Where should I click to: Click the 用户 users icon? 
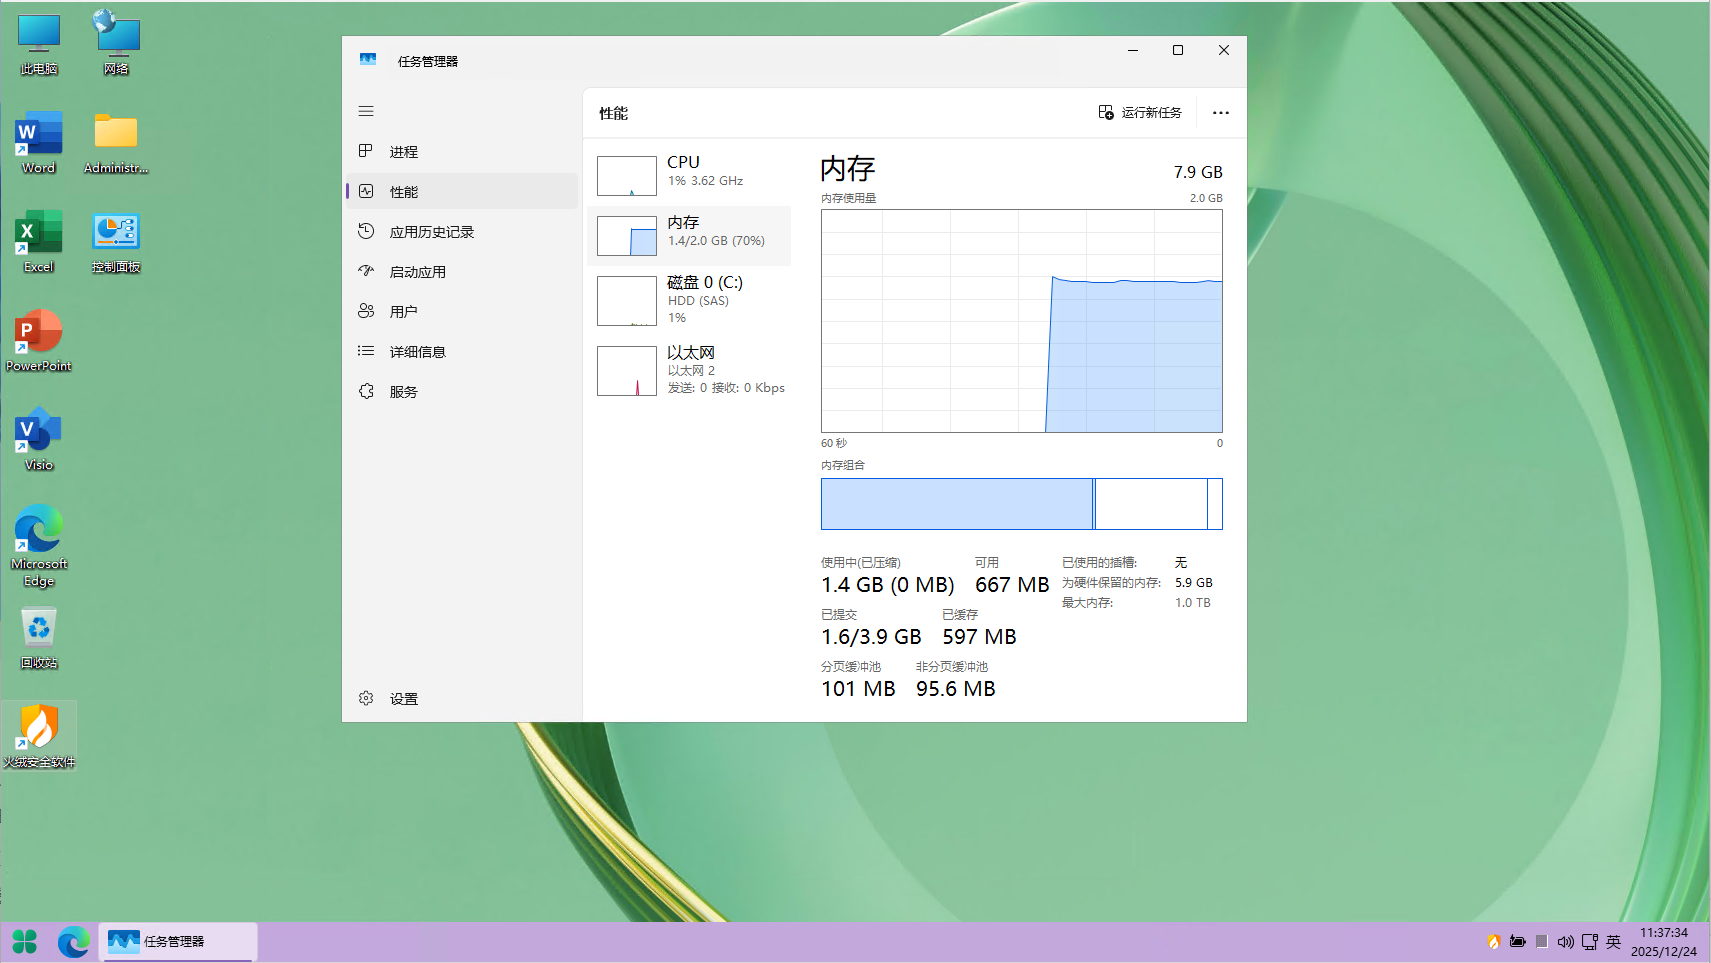pyautogui.click(x=366, y=311)
